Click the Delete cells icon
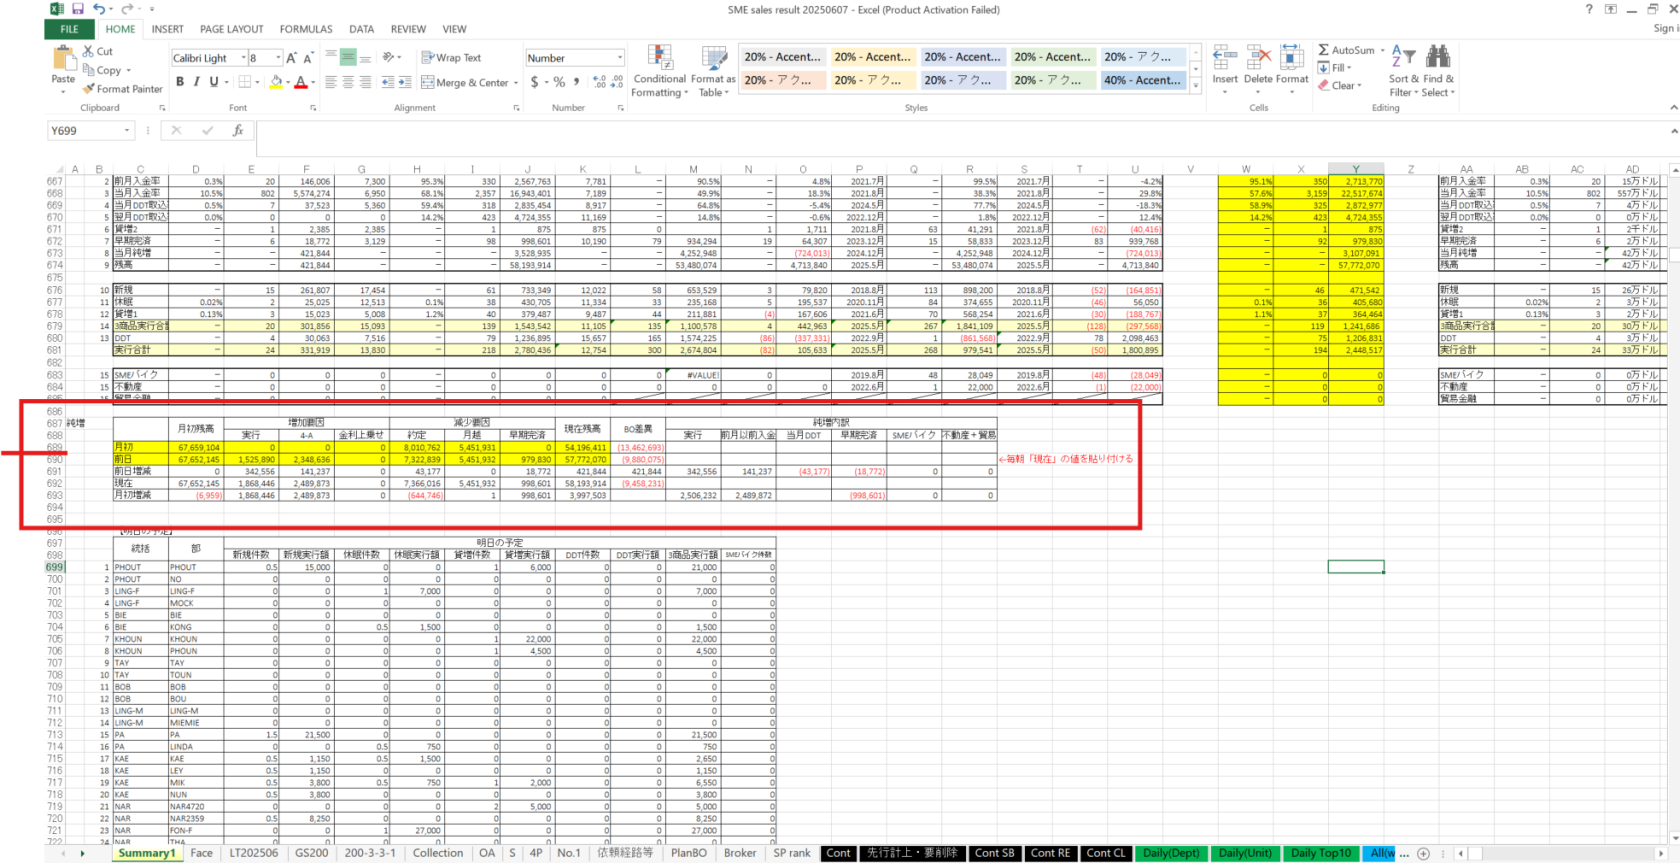 click(x=1259, y=58)
